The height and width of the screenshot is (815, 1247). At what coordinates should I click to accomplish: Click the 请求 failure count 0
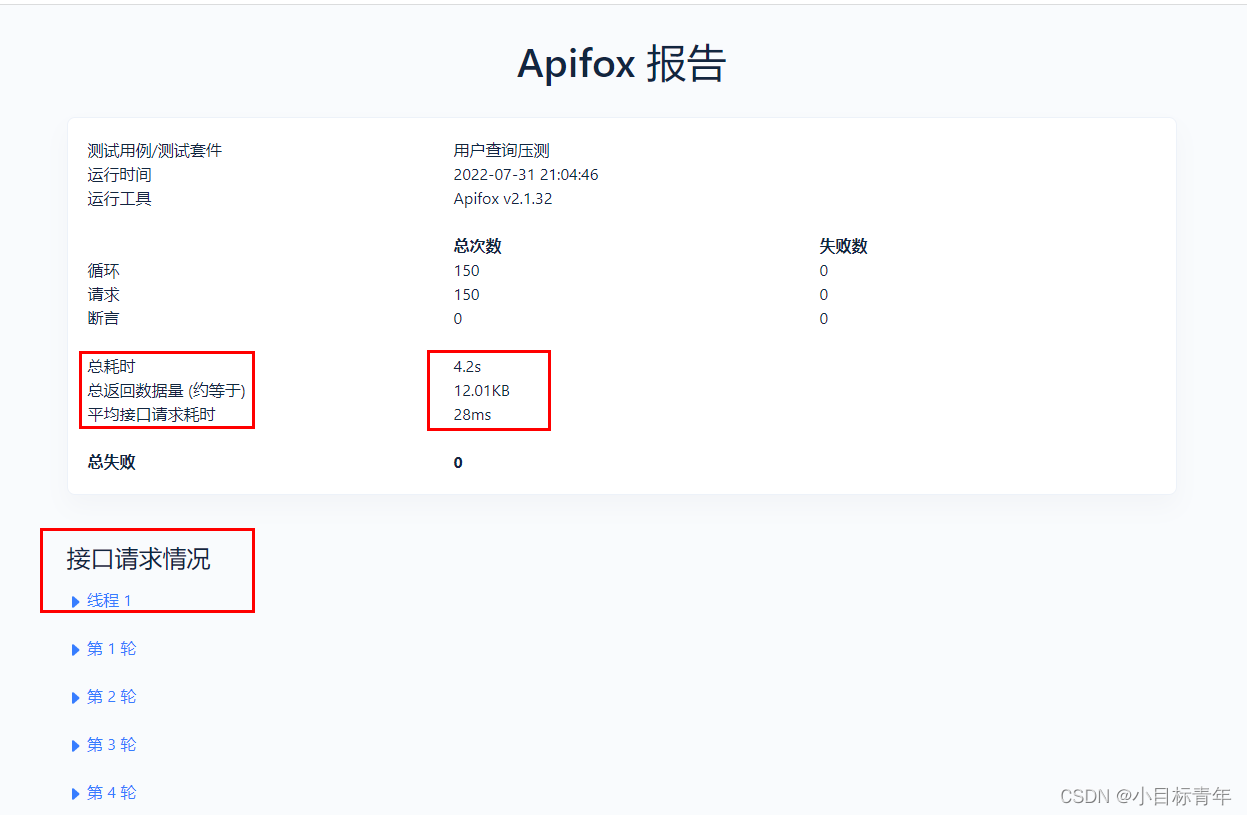tap(824, 295)
